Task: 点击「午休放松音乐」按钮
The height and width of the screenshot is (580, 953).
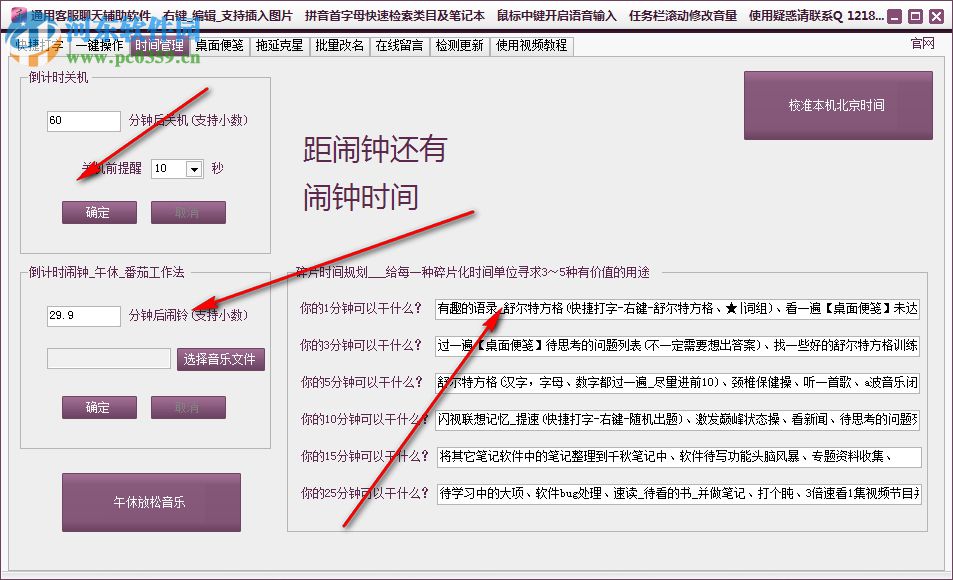Action: (150, 503)
